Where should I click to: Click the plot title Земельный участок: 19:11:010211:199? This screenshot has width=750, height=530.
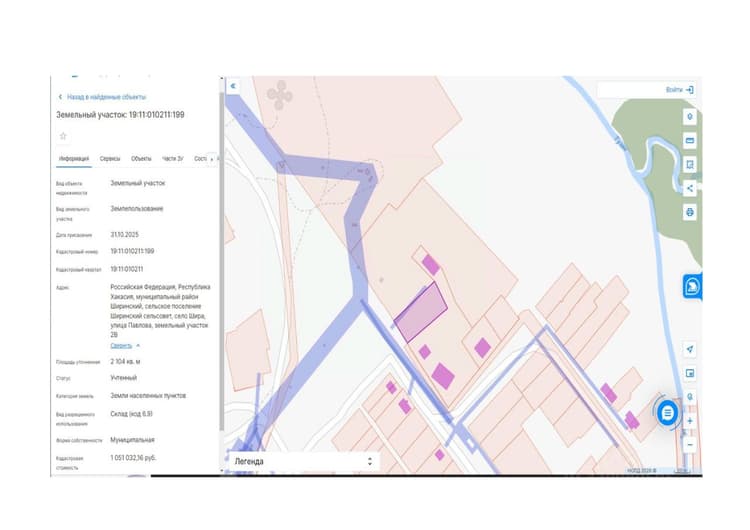[120, 115]
